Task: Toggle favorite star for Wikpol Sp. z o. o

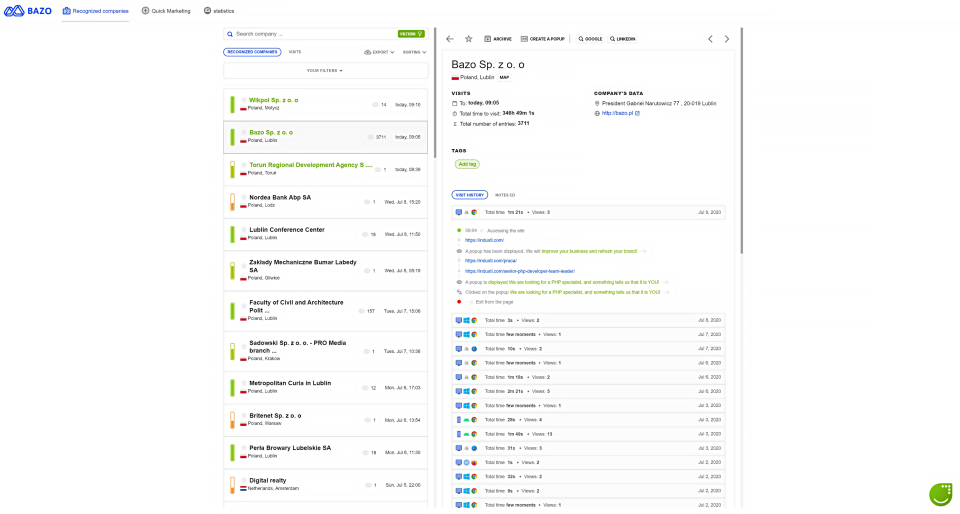Action: [244, 100]
